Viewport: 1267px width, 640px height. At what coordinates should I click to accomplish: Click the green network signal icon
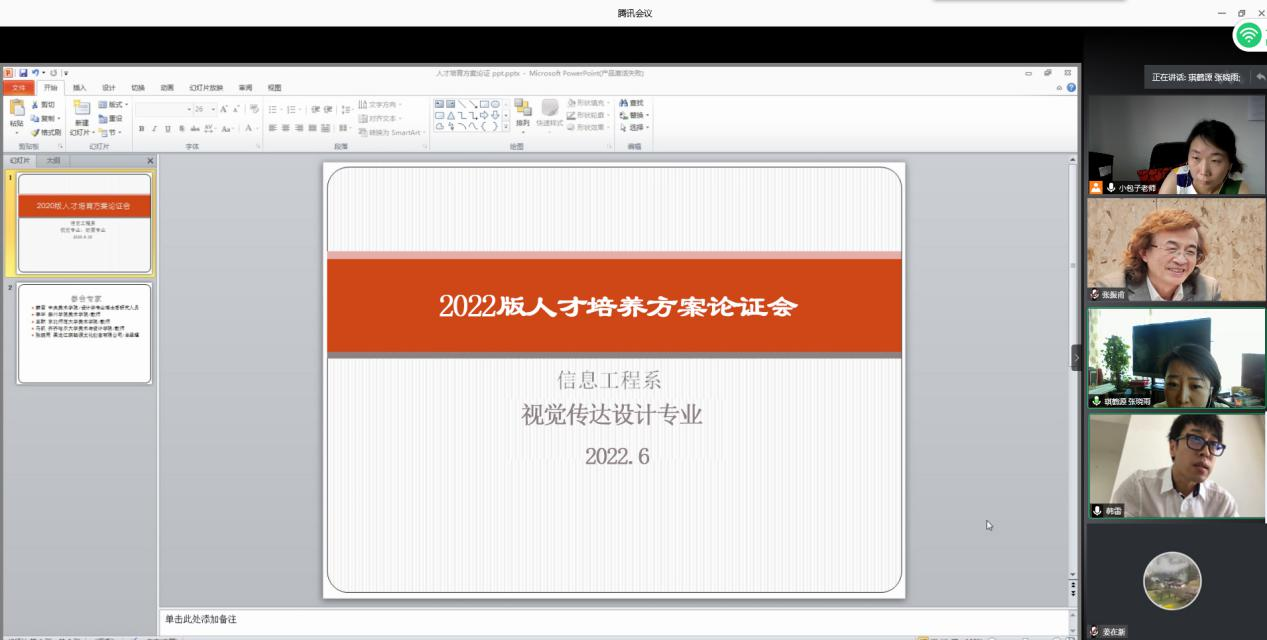[x=1248, y=36]
